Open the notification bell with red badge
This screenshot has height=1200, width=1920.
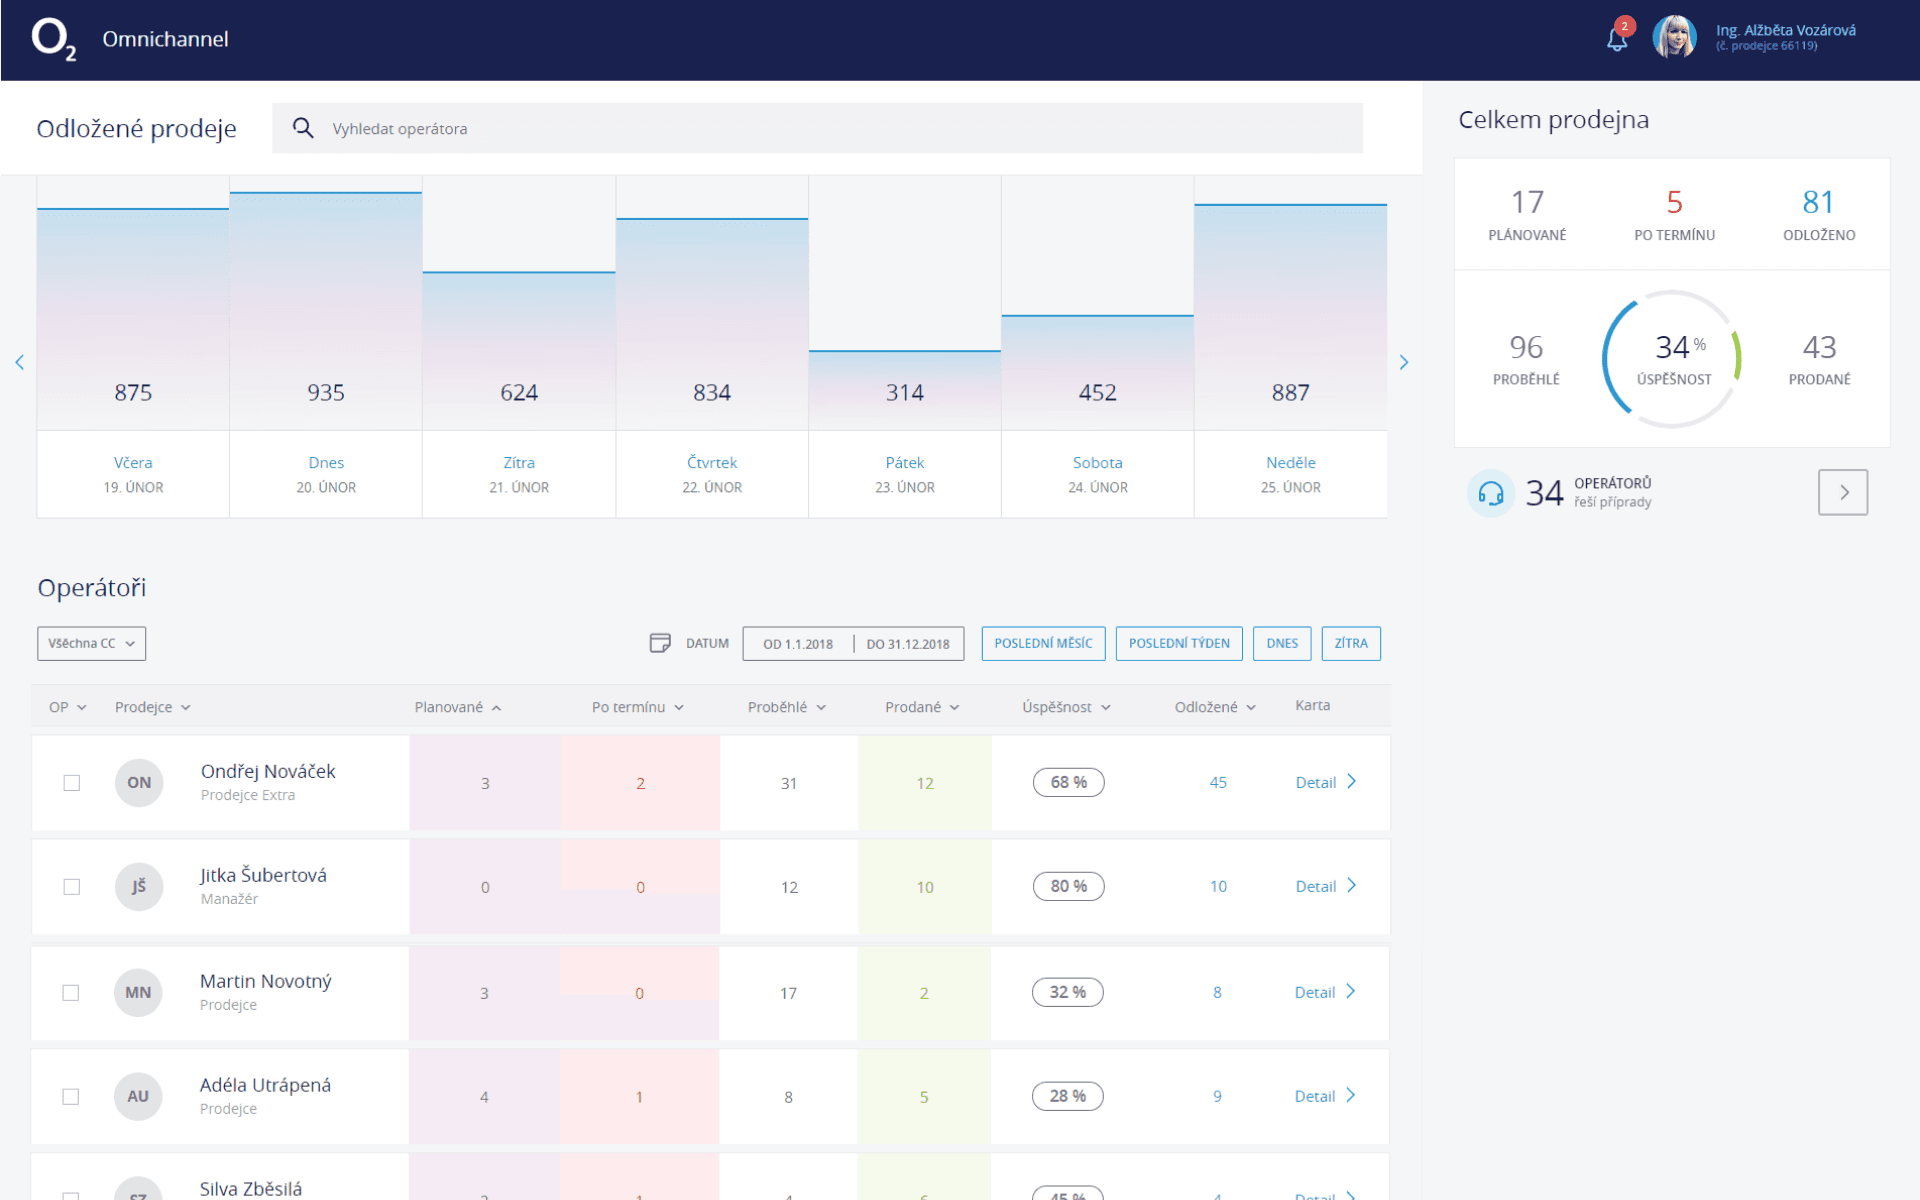click(x=1617, y=37)
